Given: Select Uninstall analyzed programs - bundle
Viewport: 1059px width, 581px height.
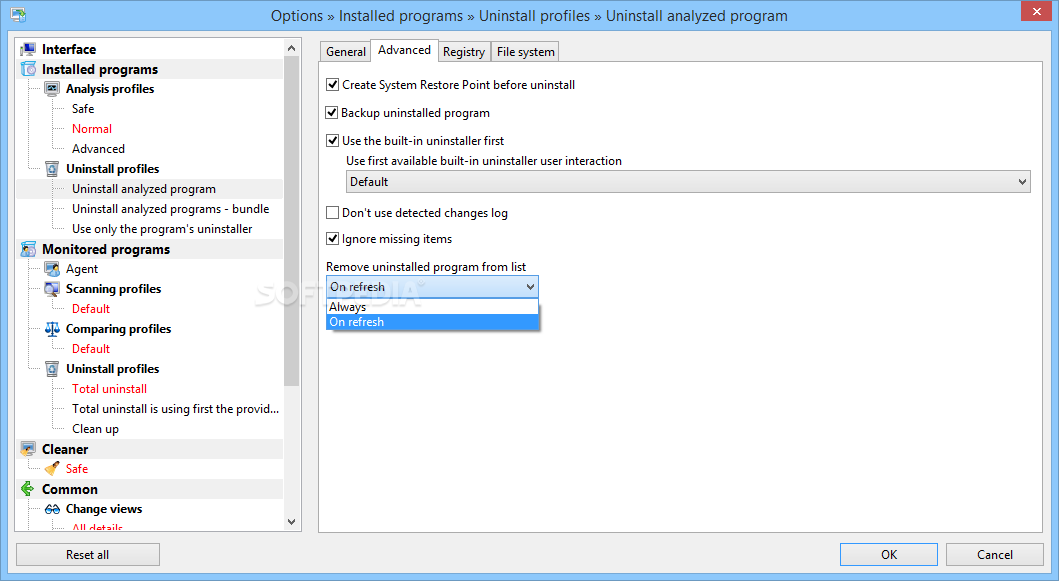Looking at the screenshot, I should pos(171,209).
